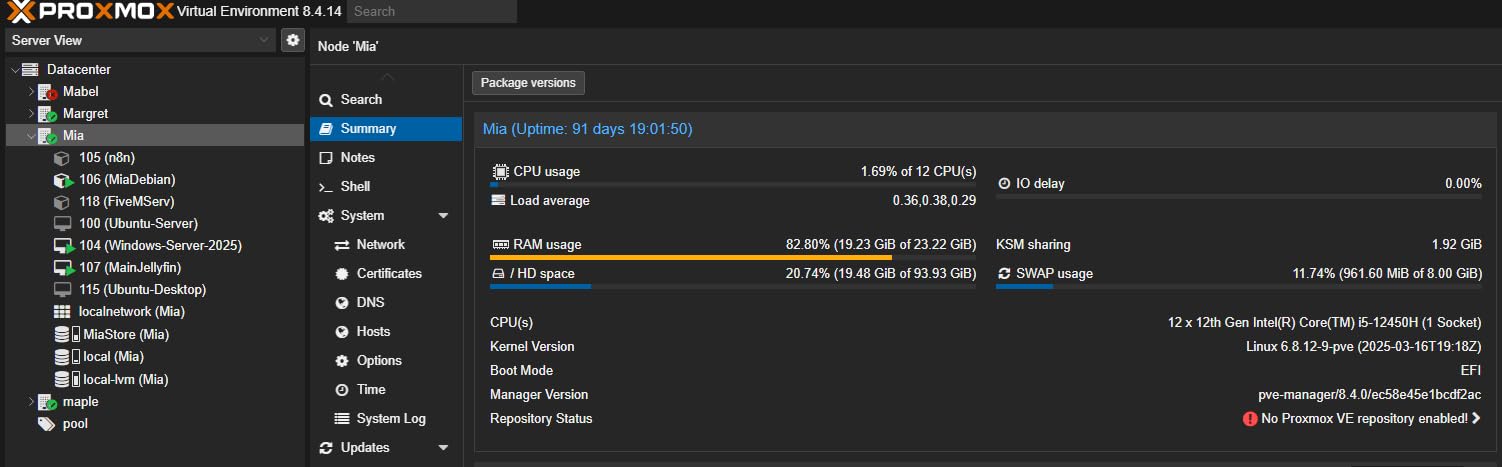
Task: Click the Mabel node status icon
Action: tap(47, 92)
